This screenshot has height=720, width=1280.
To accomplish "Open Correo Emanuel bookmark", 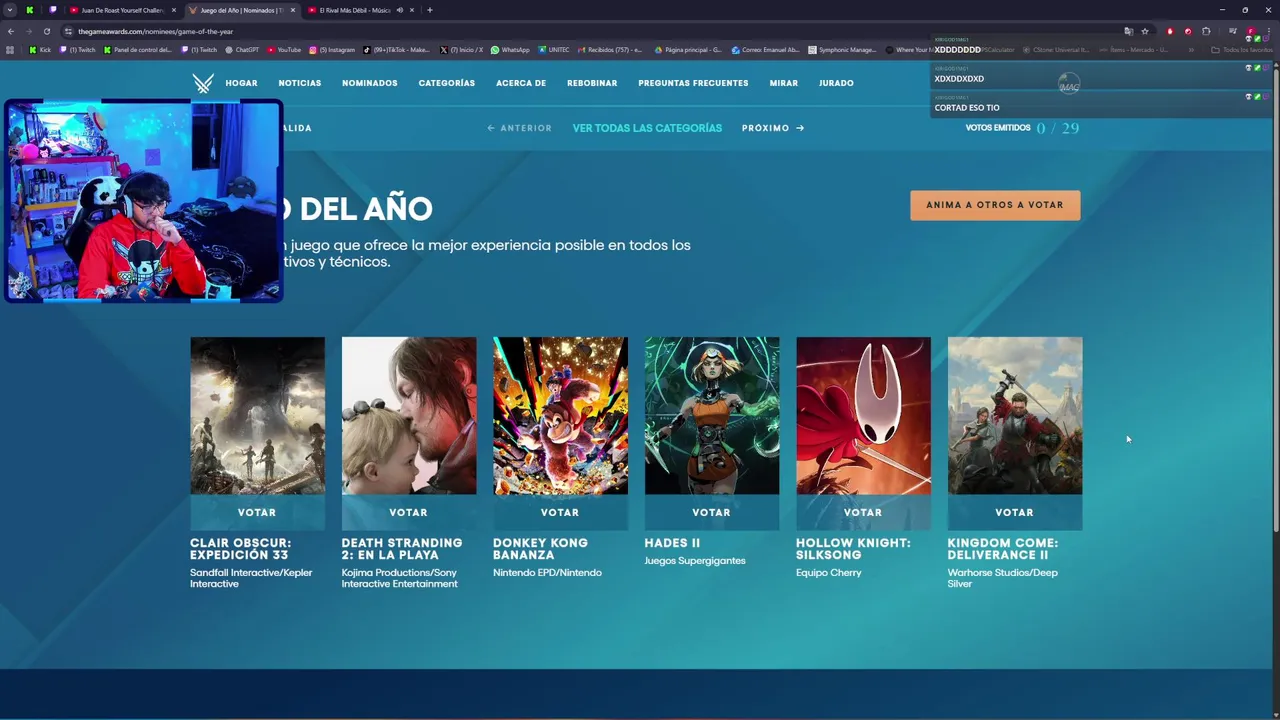I will 765,49.
